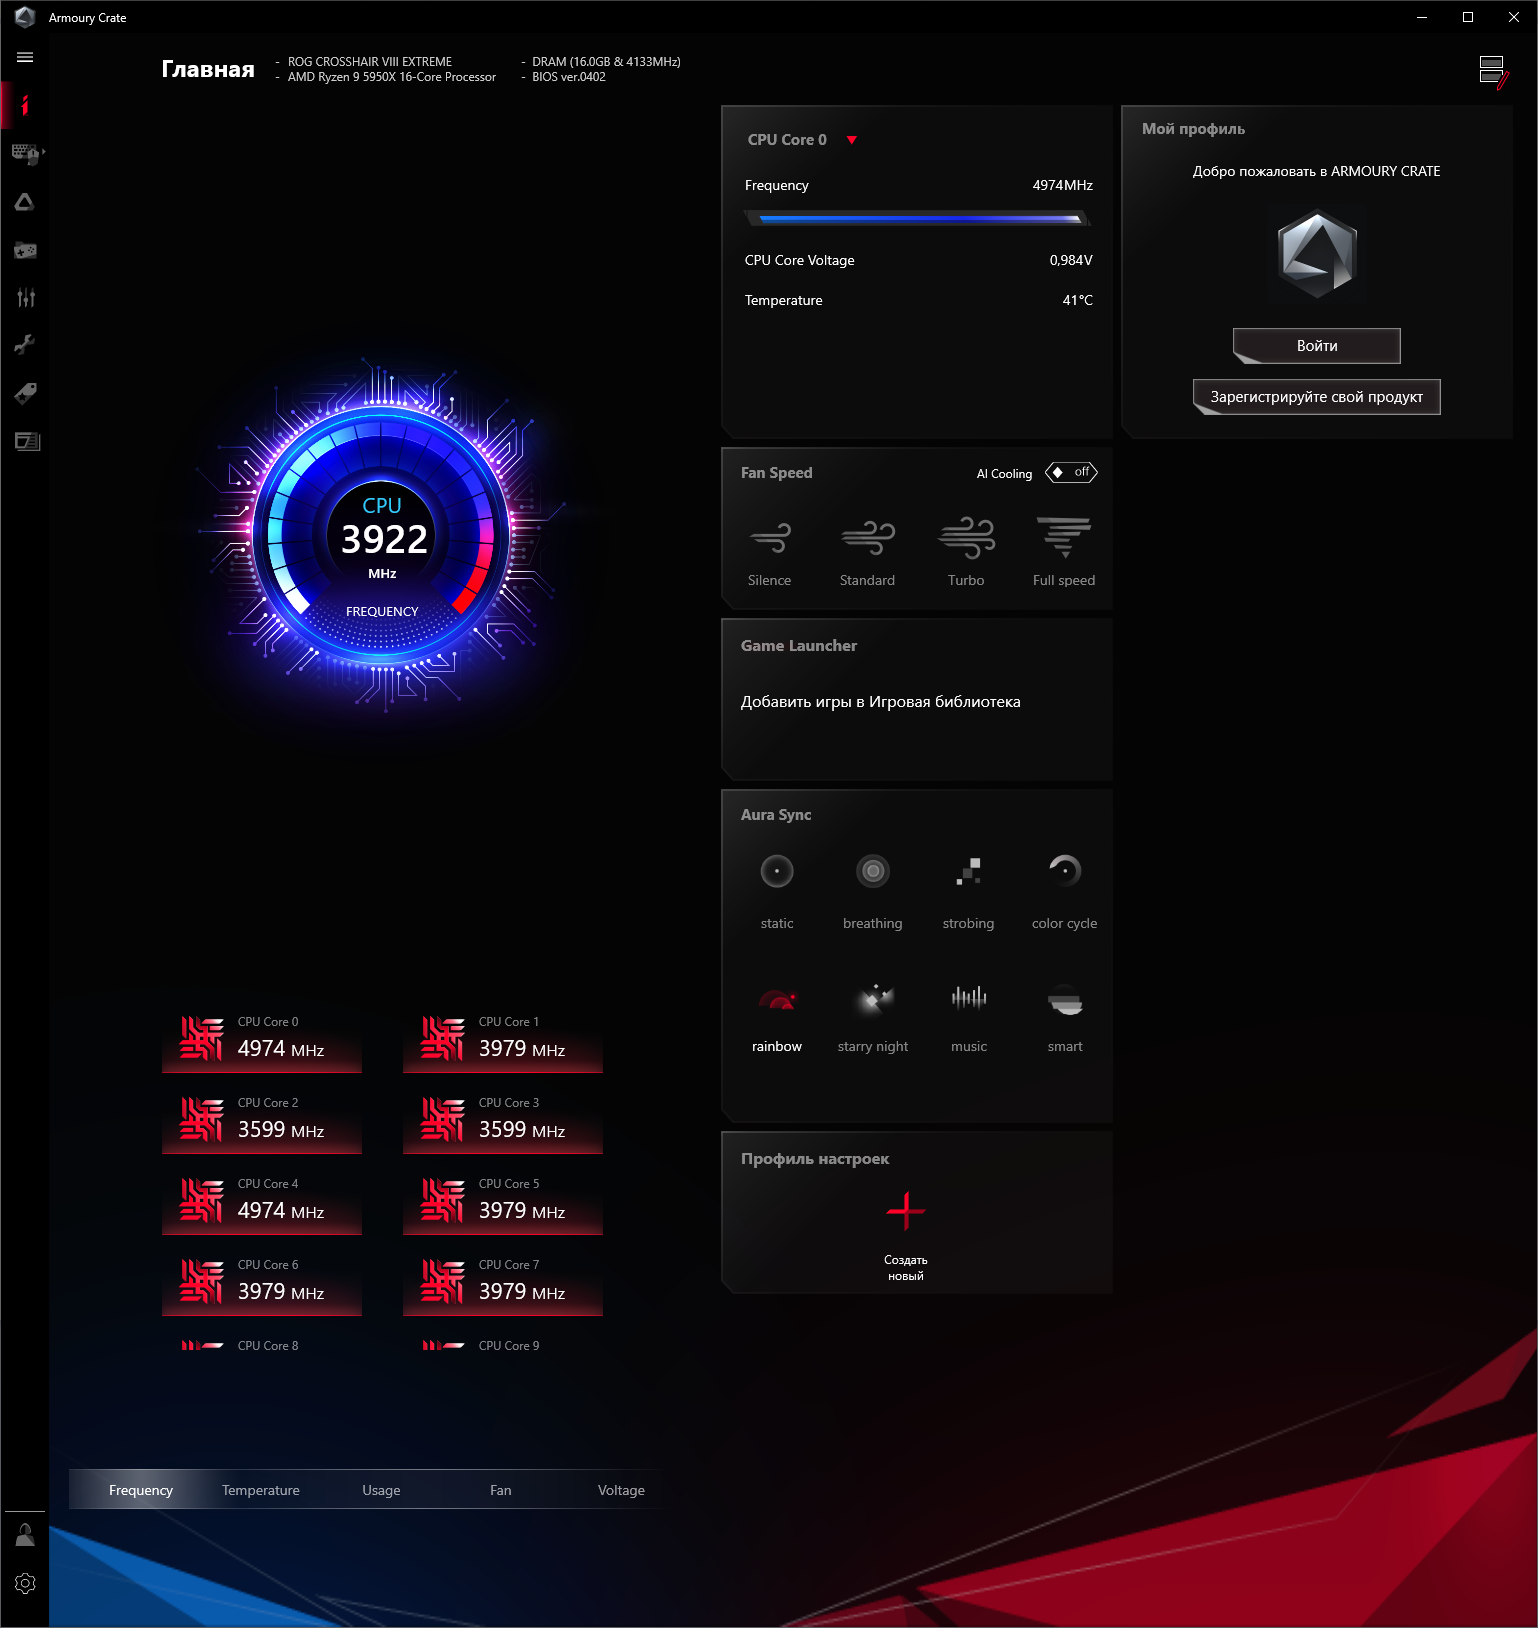Switch to the Voltage tab

tap(621, 1490)
